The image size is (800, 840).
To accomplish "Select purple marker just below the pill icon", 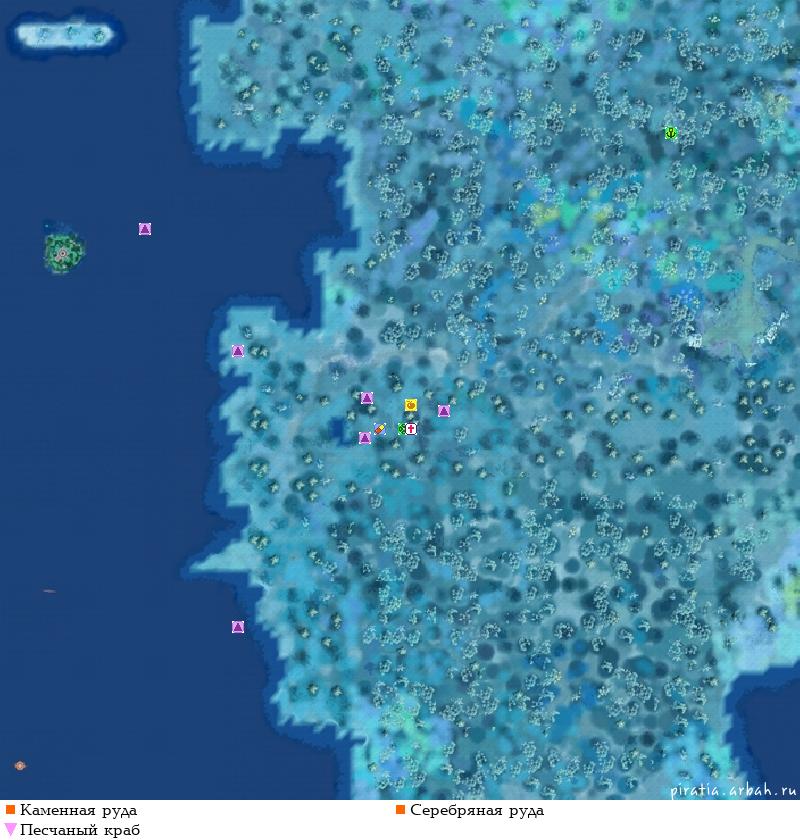I will point(365,438).
